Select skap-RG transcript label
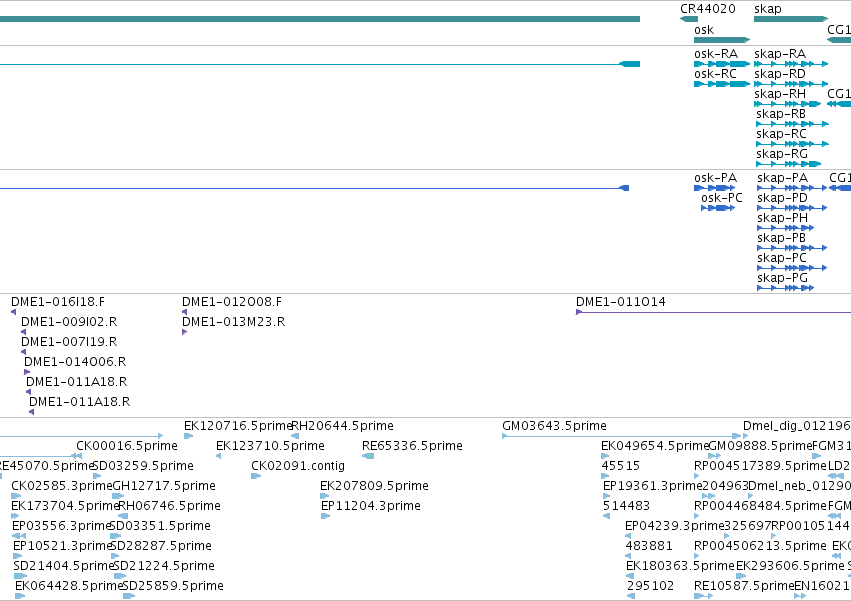This screenshot has width=851, height=601. pos(782,154)
